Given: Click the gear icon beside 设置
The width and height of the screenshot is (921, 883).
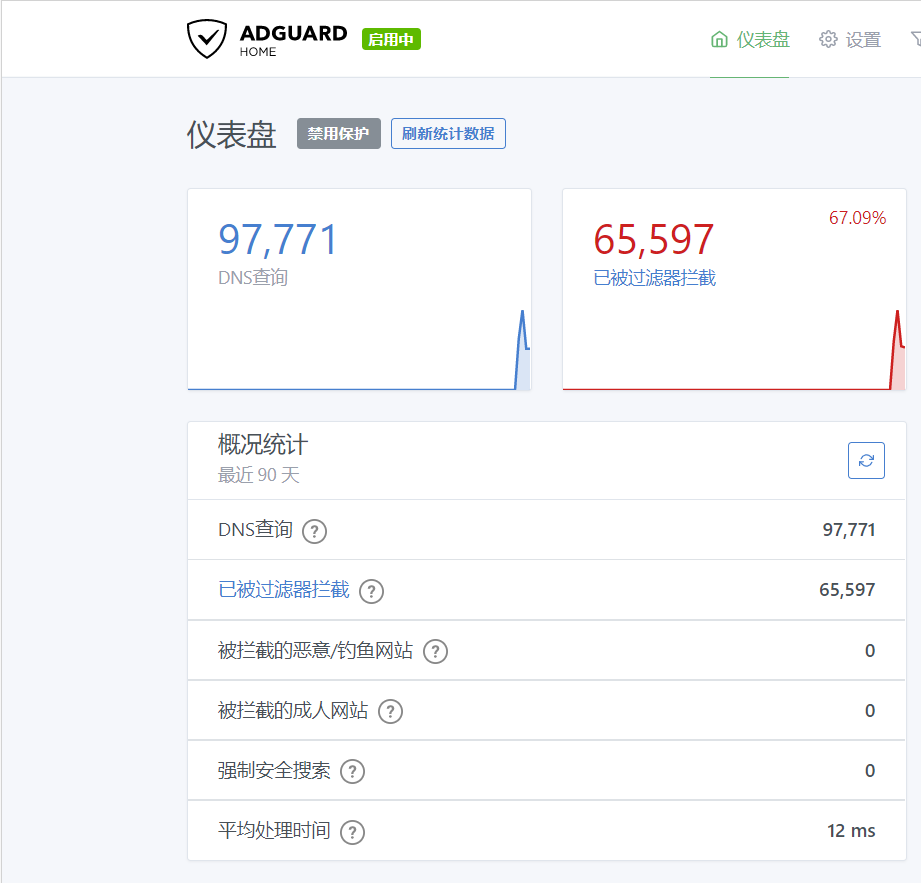Looking at the screenshot, I should click(x=828, y=39).
